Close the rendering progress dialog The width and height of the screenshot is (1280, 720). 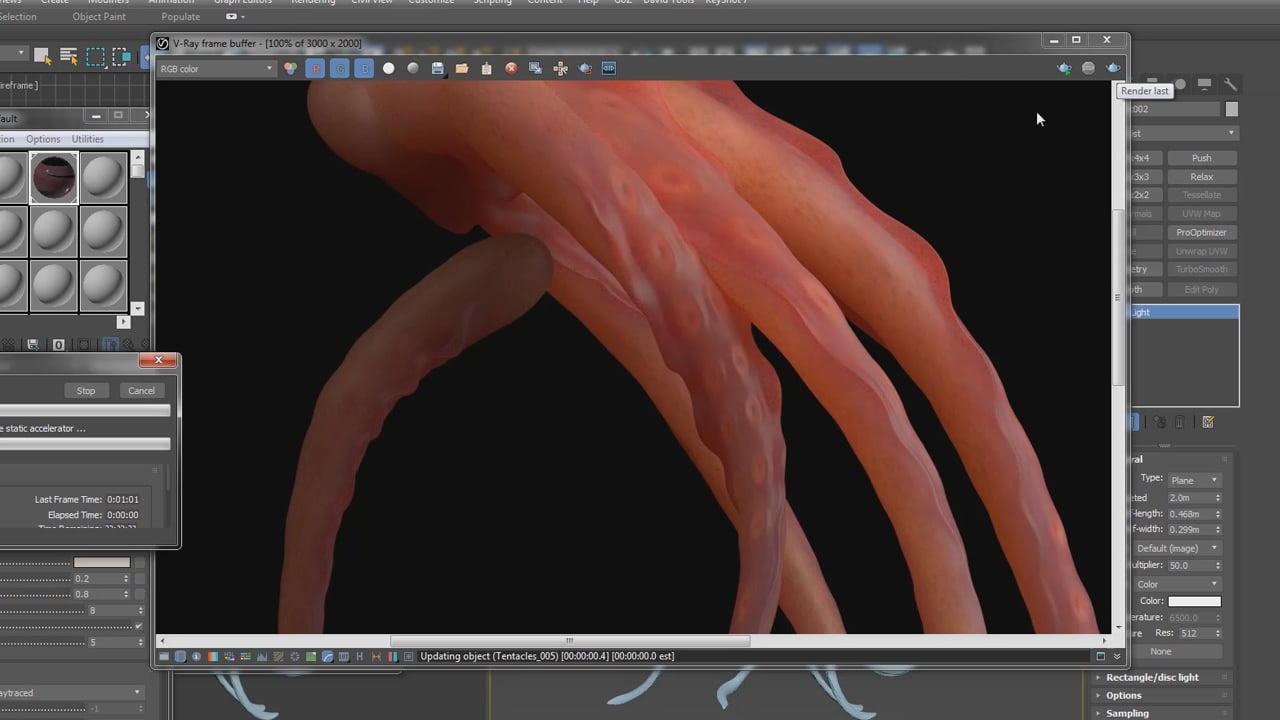[x=158, y=360]
